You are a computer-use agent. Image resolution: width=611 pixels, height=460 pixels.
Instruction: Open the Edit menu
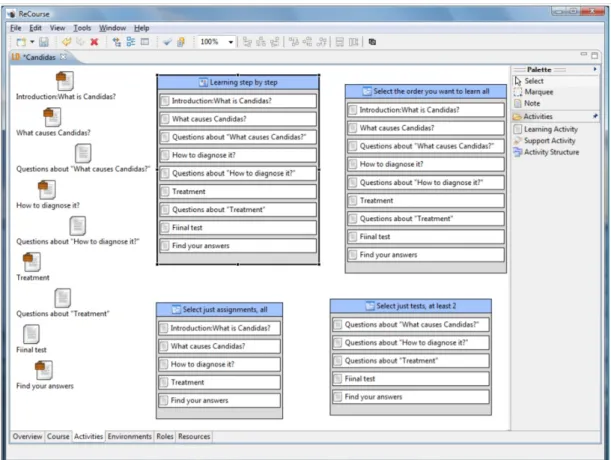[x=35, y=28]
